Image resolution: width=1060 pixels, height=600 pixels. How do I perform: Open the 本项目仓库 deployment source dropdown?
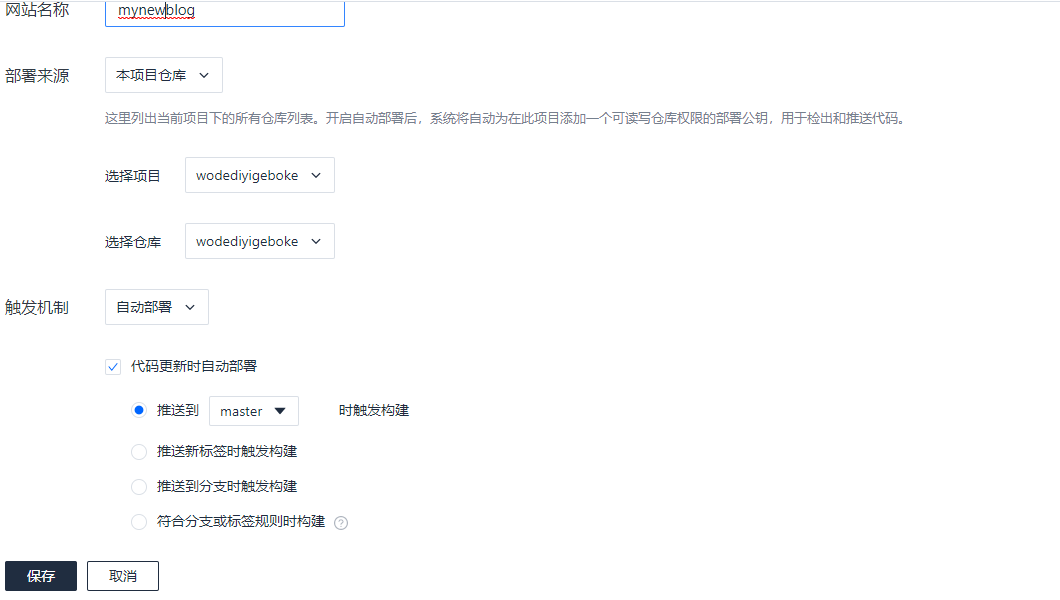coord(164,75)
